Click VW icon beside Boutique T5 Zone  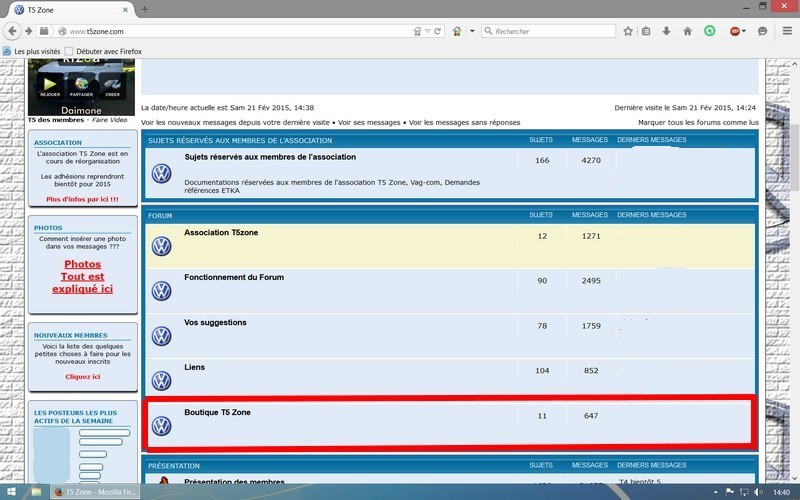[162, 426]
